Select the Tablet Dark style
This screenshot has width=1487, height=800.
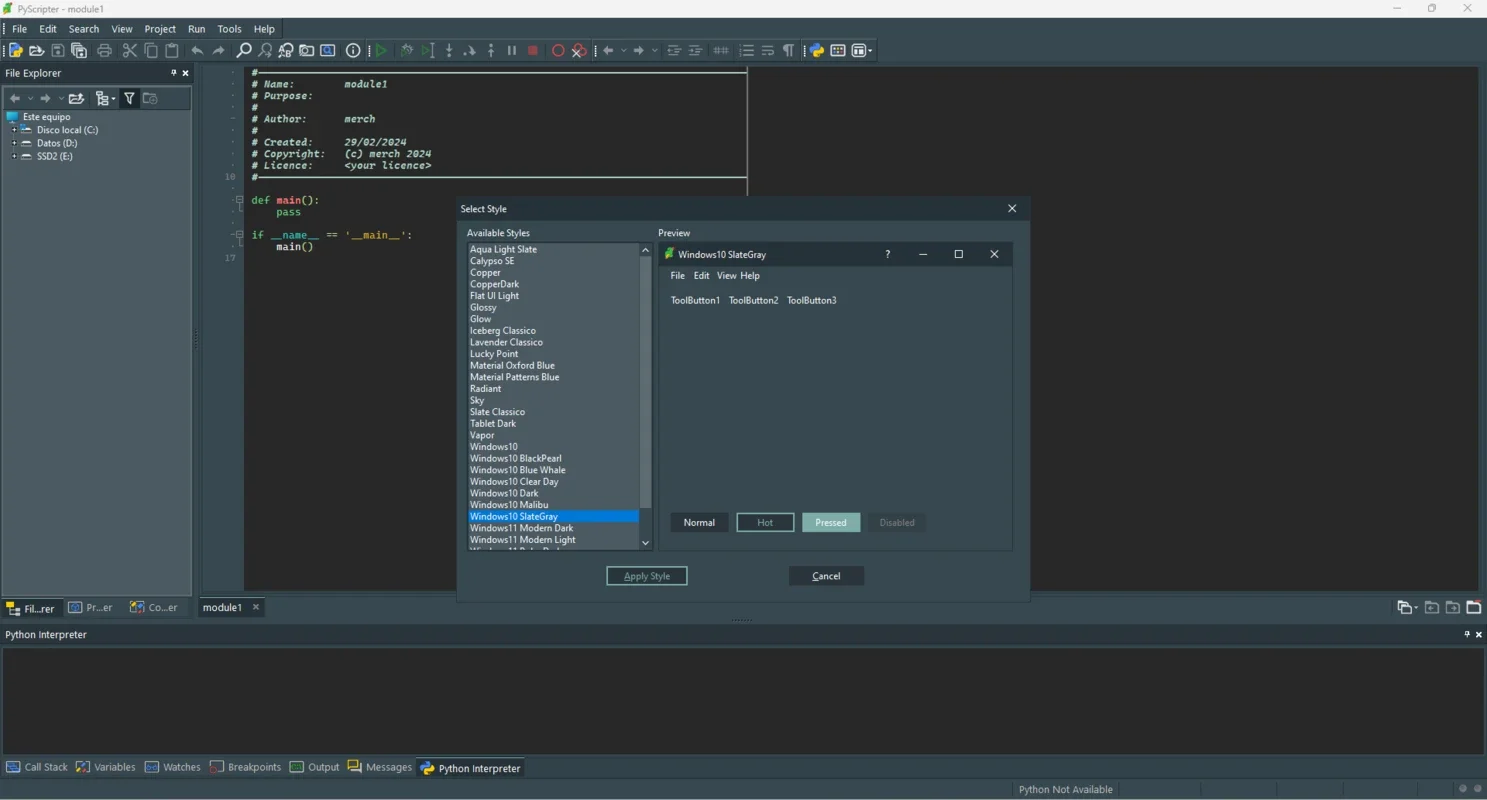tap(493, 423)
